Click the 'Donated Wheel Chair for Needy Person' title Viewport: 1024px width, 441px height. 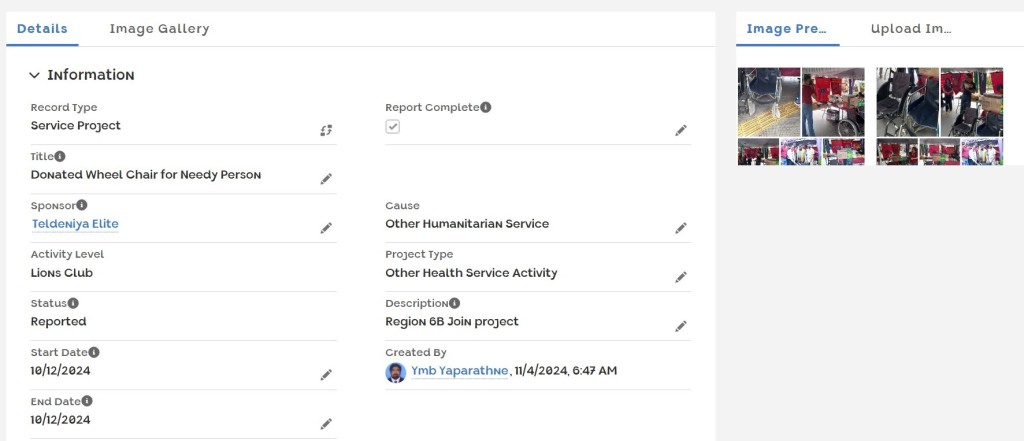pos(146,175)
